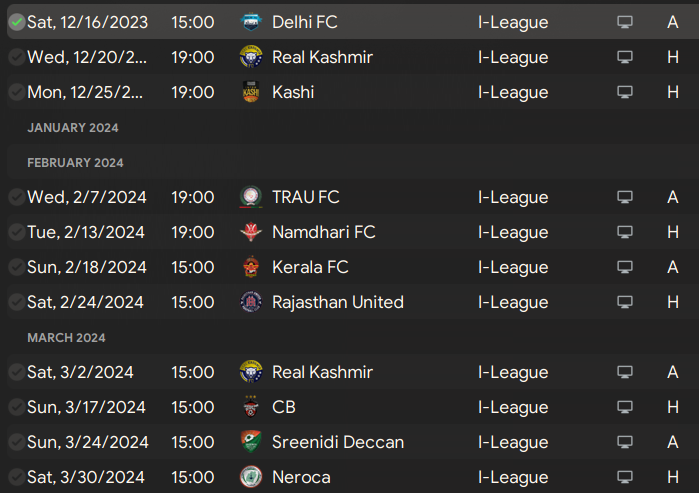699x493 pixels.
Task: Open the Sreenidi Deccan team link
Action: click(338, 442)
